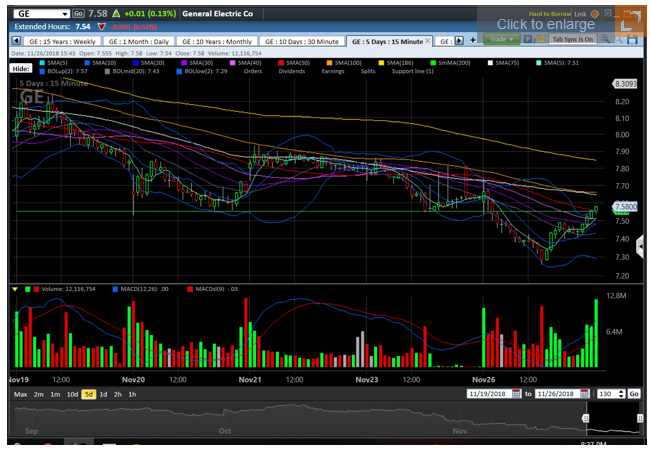Screen dimensions: 651x452
Task: Toggle the Splits overlay label
Action: click(x=368, y=71)
